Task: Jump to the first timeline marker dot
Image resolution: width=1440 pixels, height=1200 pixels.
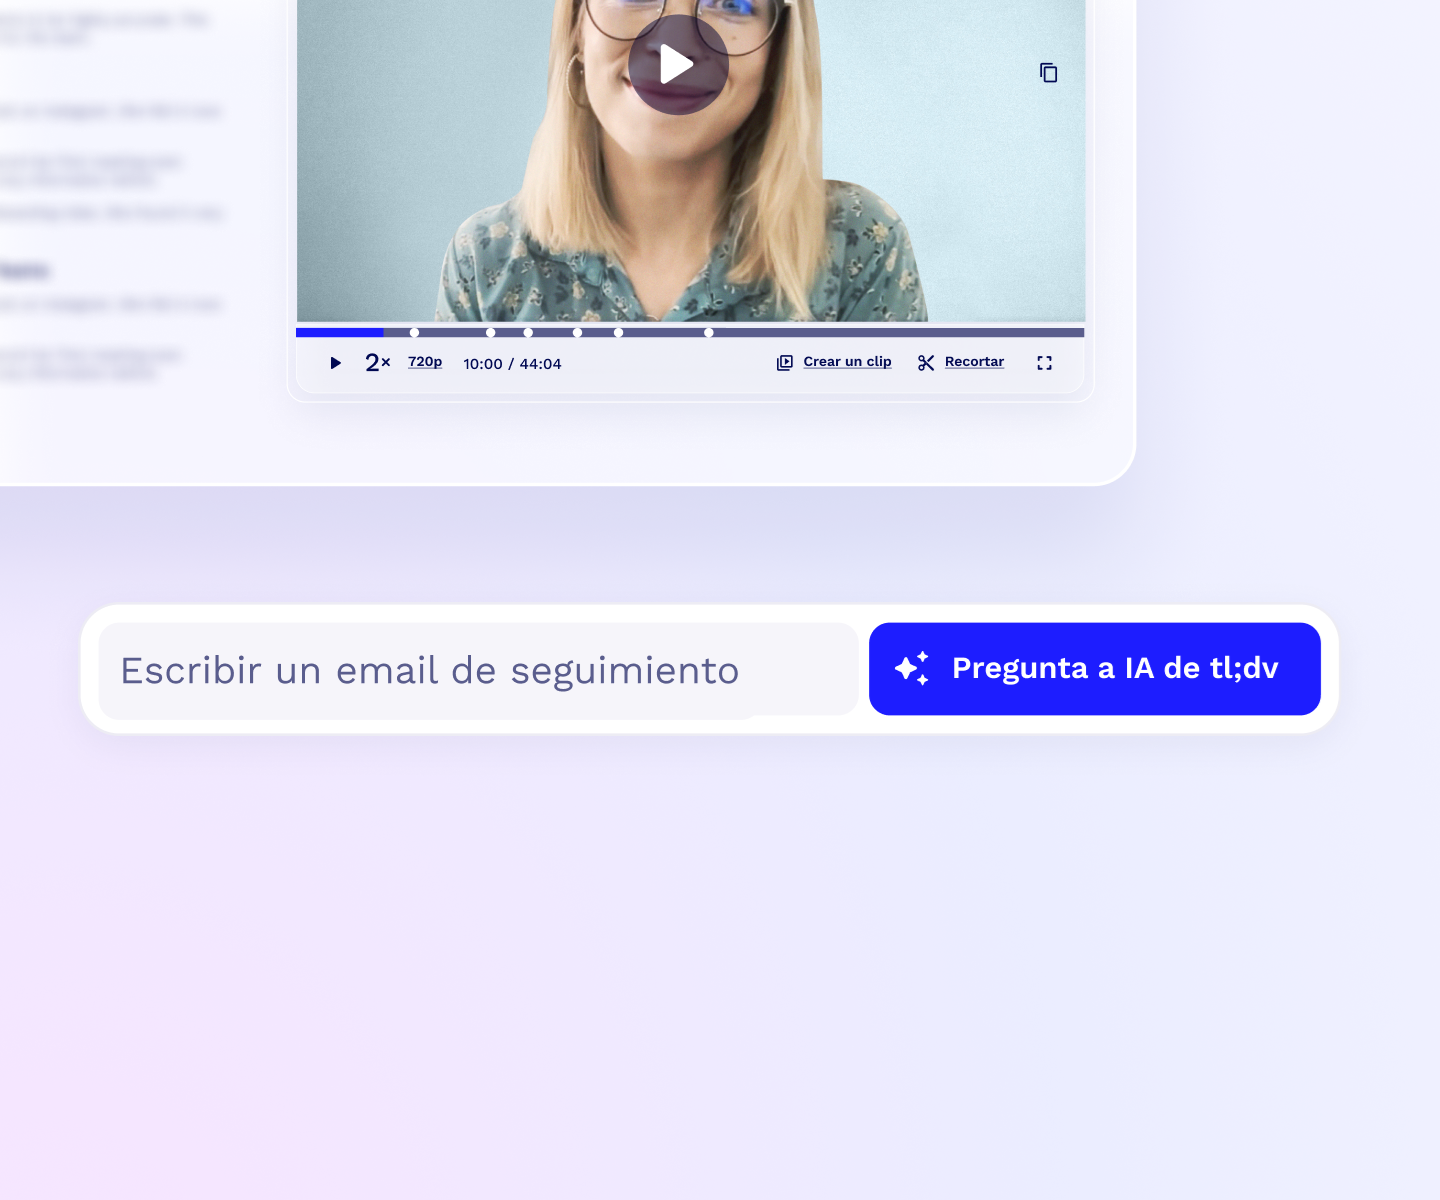Action: click(414, 333)
